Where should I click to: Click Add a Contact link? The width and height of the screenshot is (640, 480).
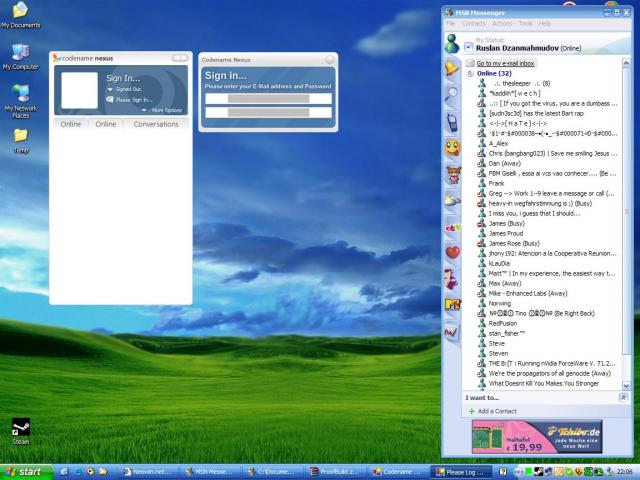point(497,411)
